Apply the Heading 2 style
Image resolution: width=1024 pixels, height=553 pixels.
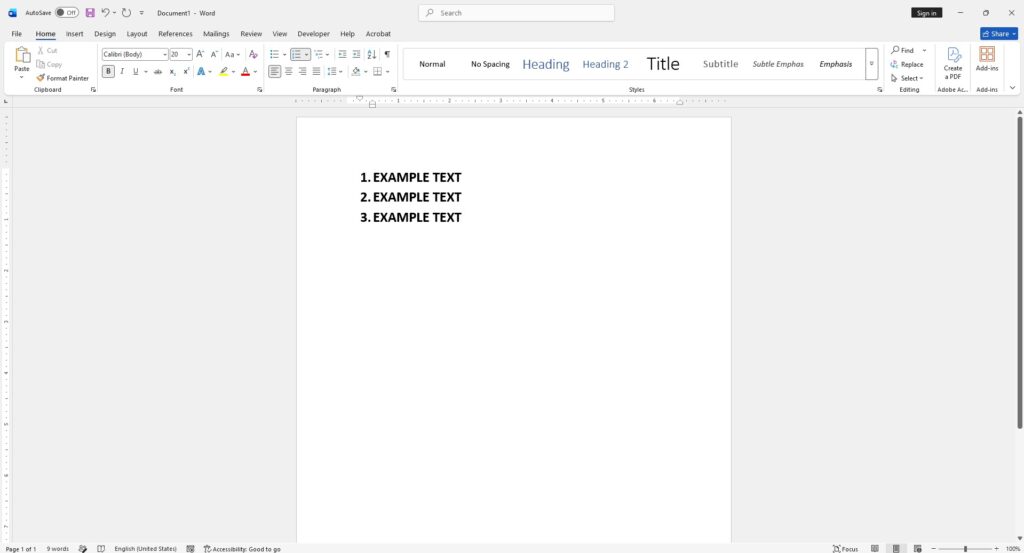(605, 64)
